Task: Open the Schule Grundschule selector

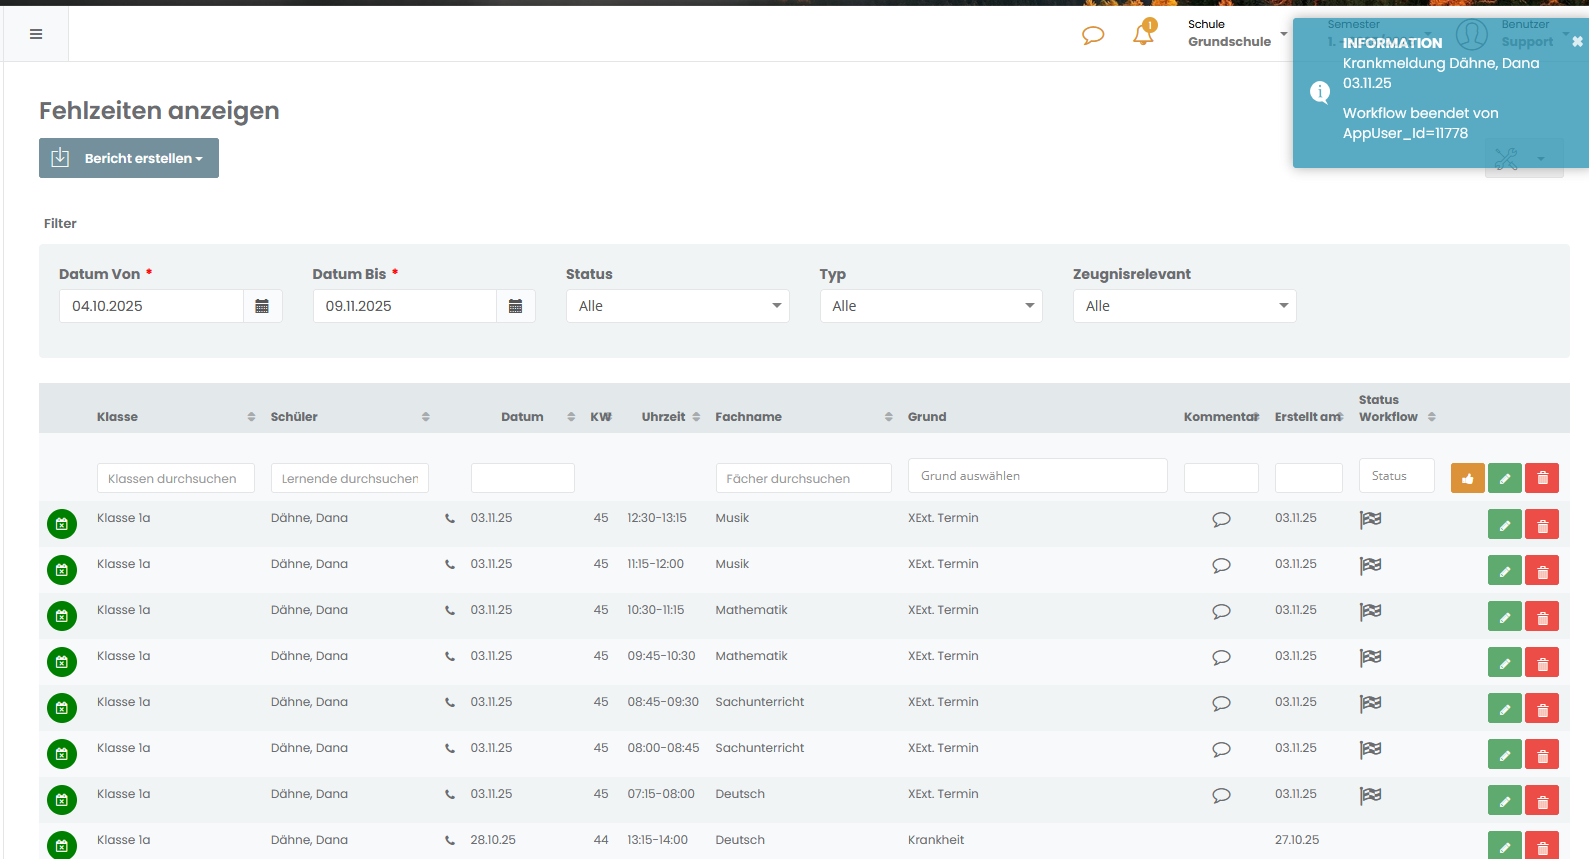Action: [x=1237, y=33]
